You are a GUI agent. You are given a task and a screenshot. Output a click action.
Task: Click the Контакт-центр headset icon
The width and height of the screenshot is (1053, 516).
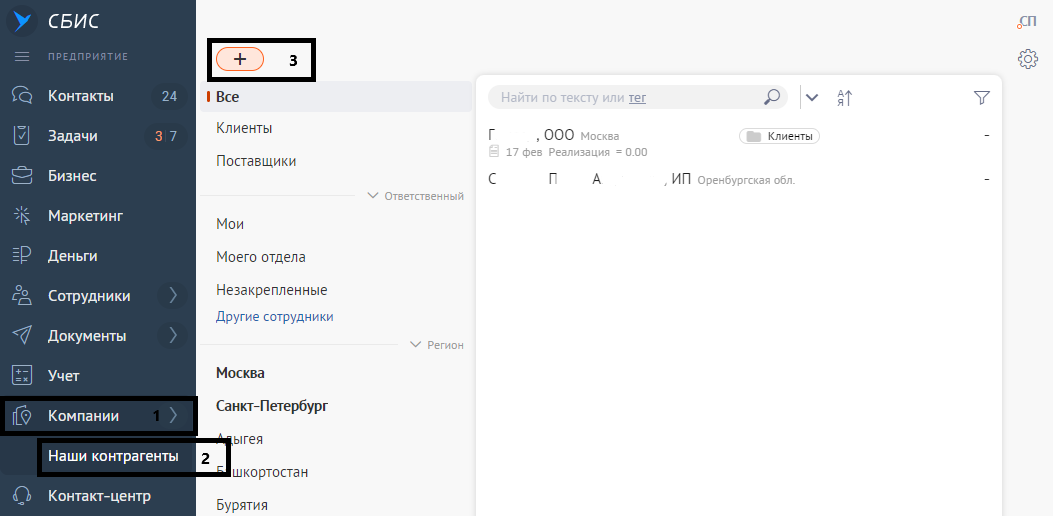22,496
